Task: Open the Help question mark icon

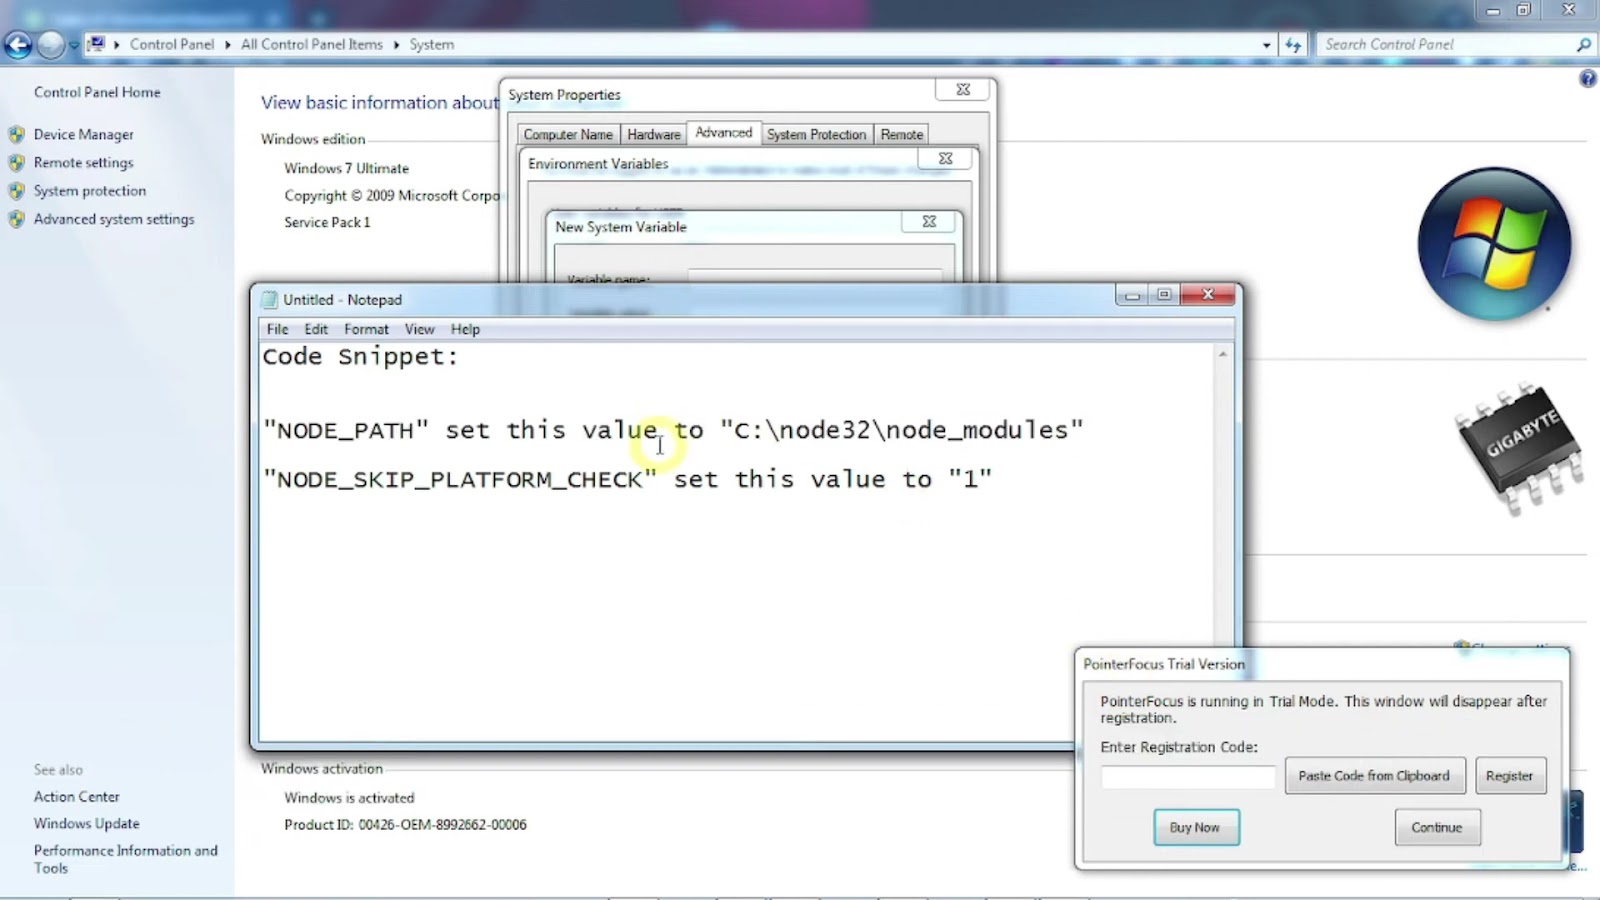Action: click(1587, 79)
